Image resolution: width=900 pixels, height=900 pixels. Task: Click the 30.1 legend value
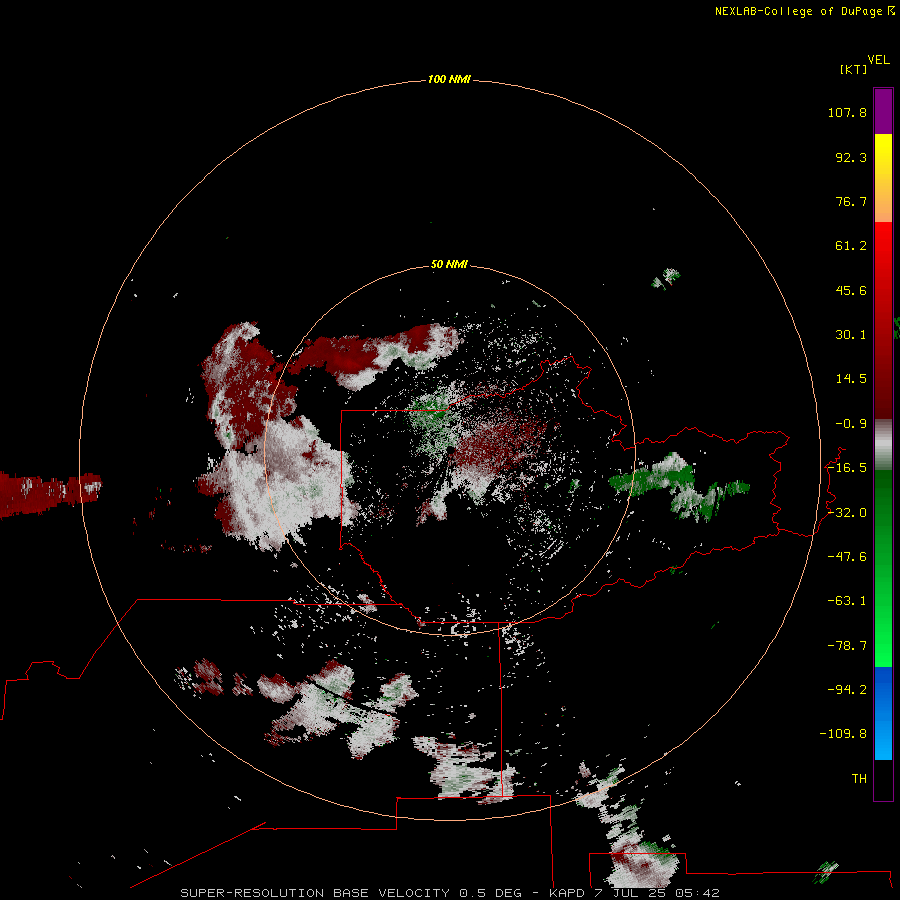(x=851, y=335)
